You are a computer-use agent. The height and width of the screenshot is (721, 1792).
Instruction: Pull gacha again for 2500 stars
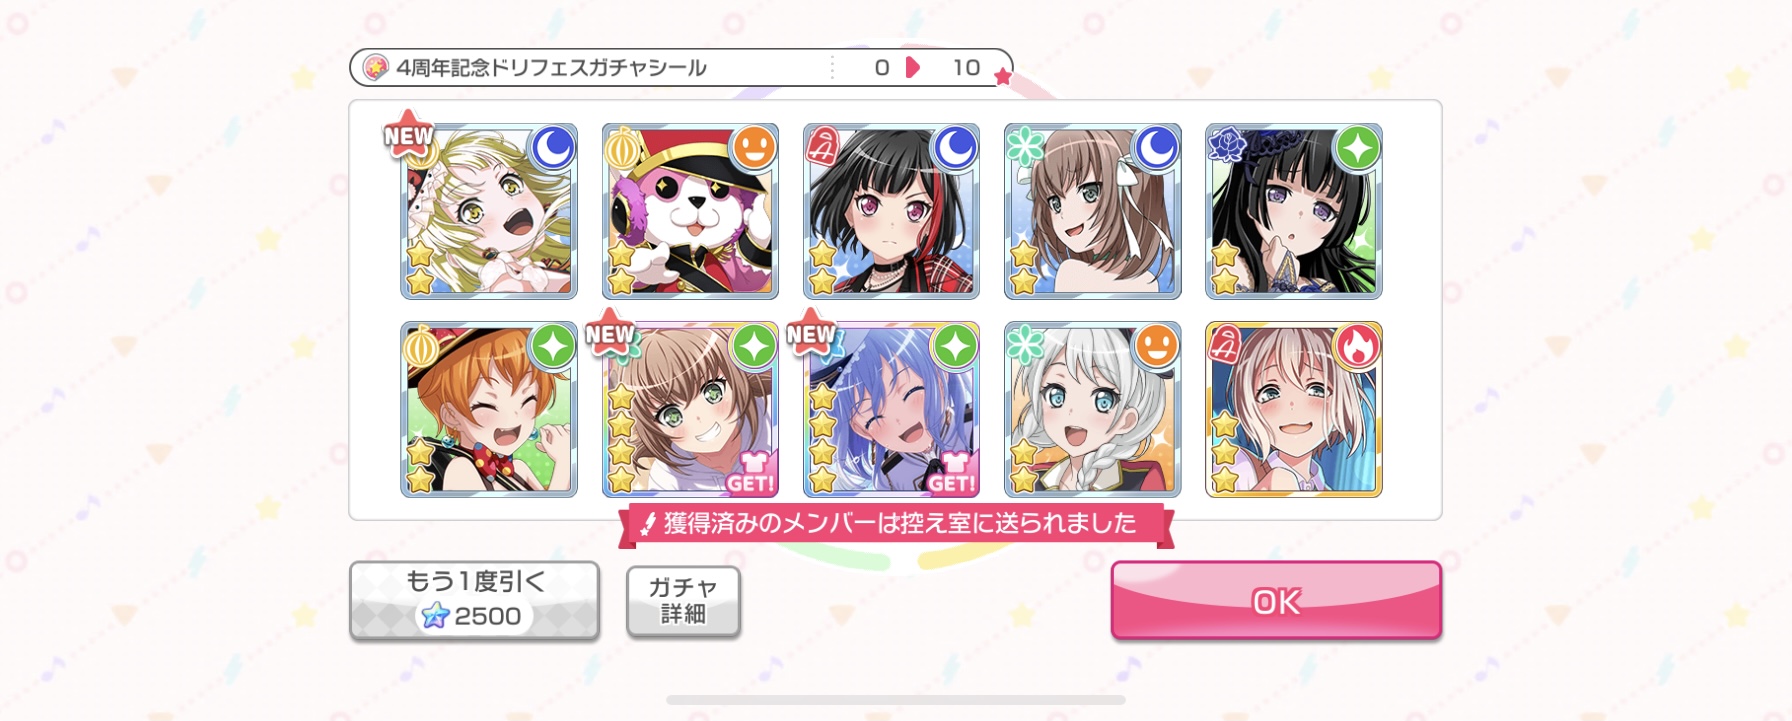[x=474, y=600]
